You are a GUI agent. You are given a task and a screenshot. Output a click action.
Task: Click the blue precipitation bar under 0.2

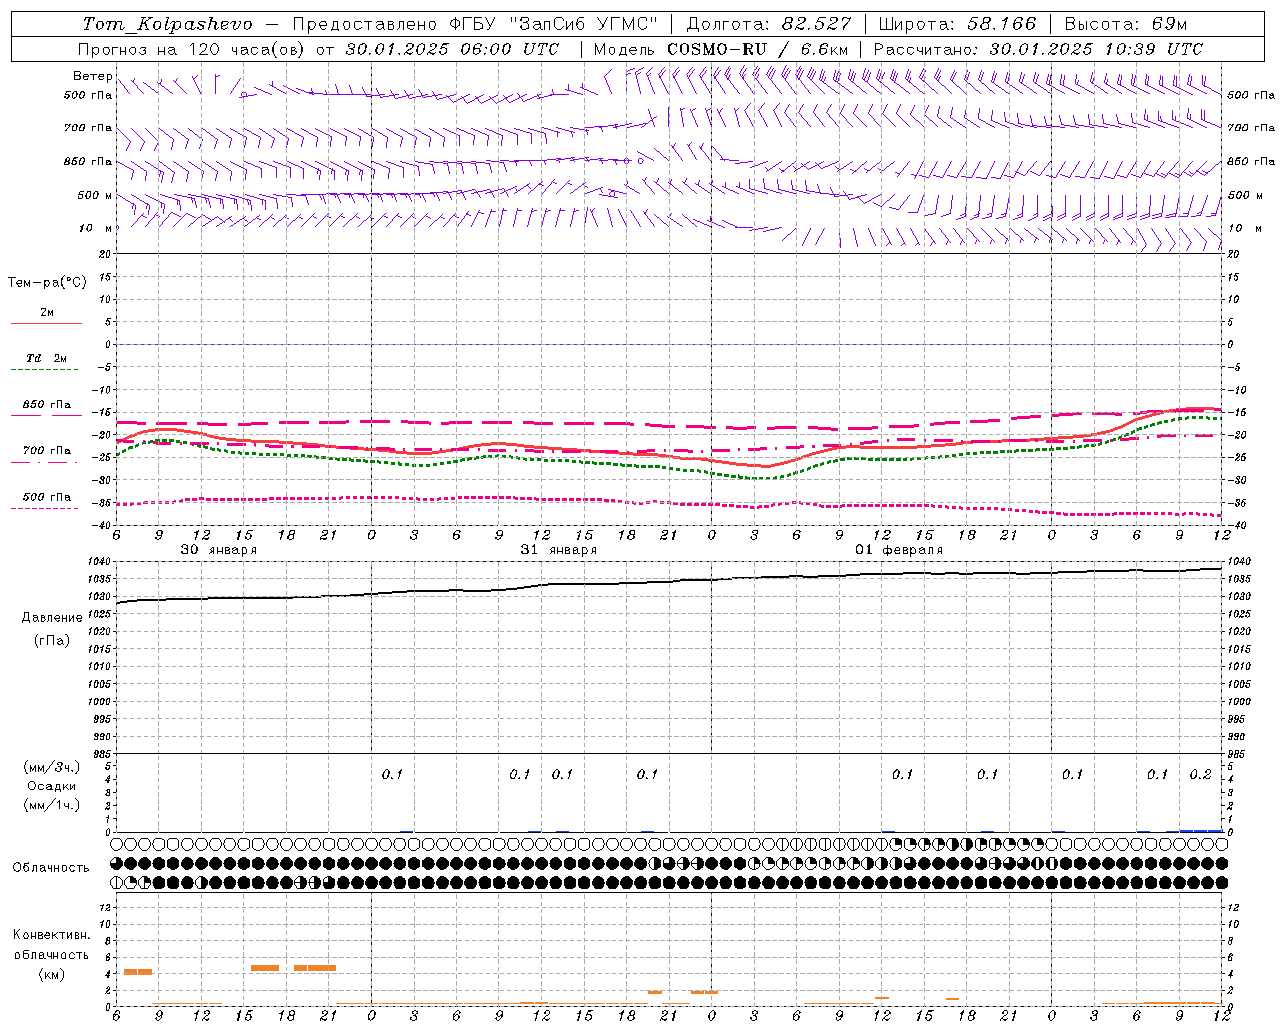[x=1200, y=830]
